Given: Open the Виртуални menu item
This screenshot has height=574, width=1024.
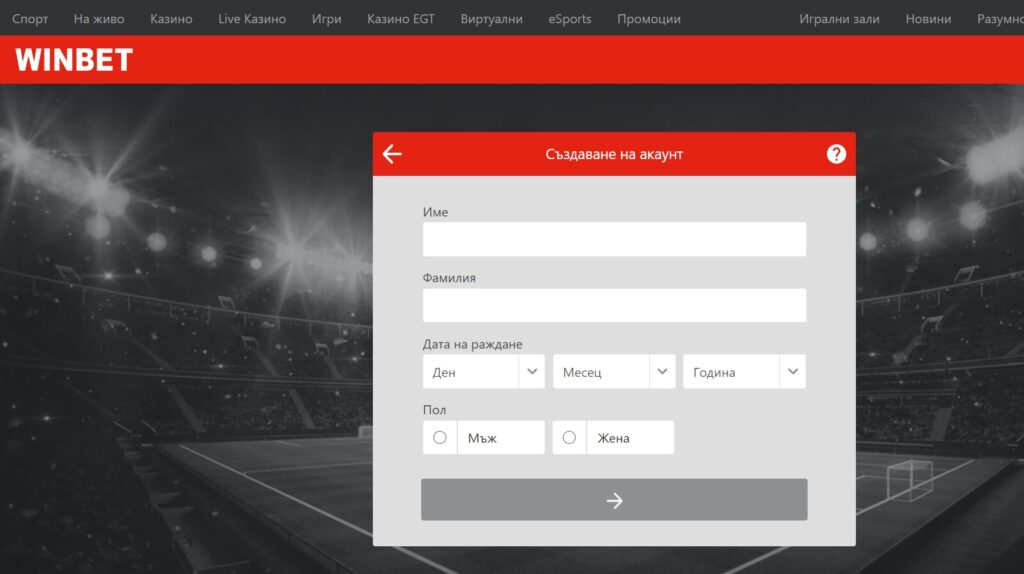Looking at the screenshot, I should coord(491,19).
